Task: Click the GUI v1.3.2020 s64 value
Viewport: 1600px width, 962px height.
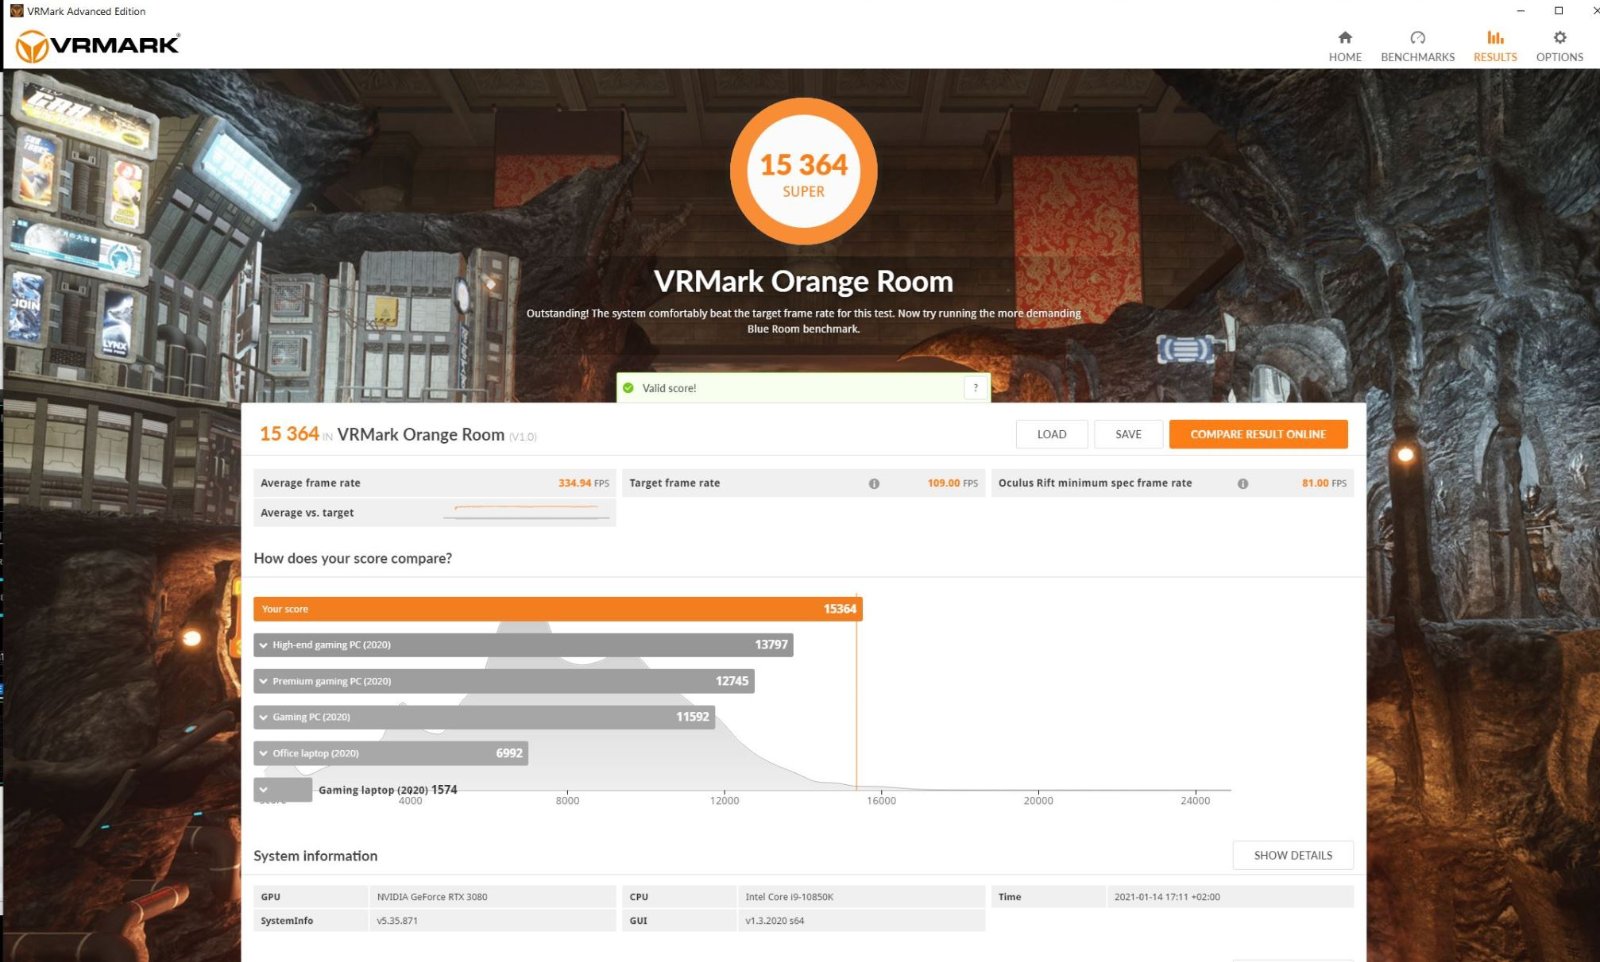Action: (774, 921)
